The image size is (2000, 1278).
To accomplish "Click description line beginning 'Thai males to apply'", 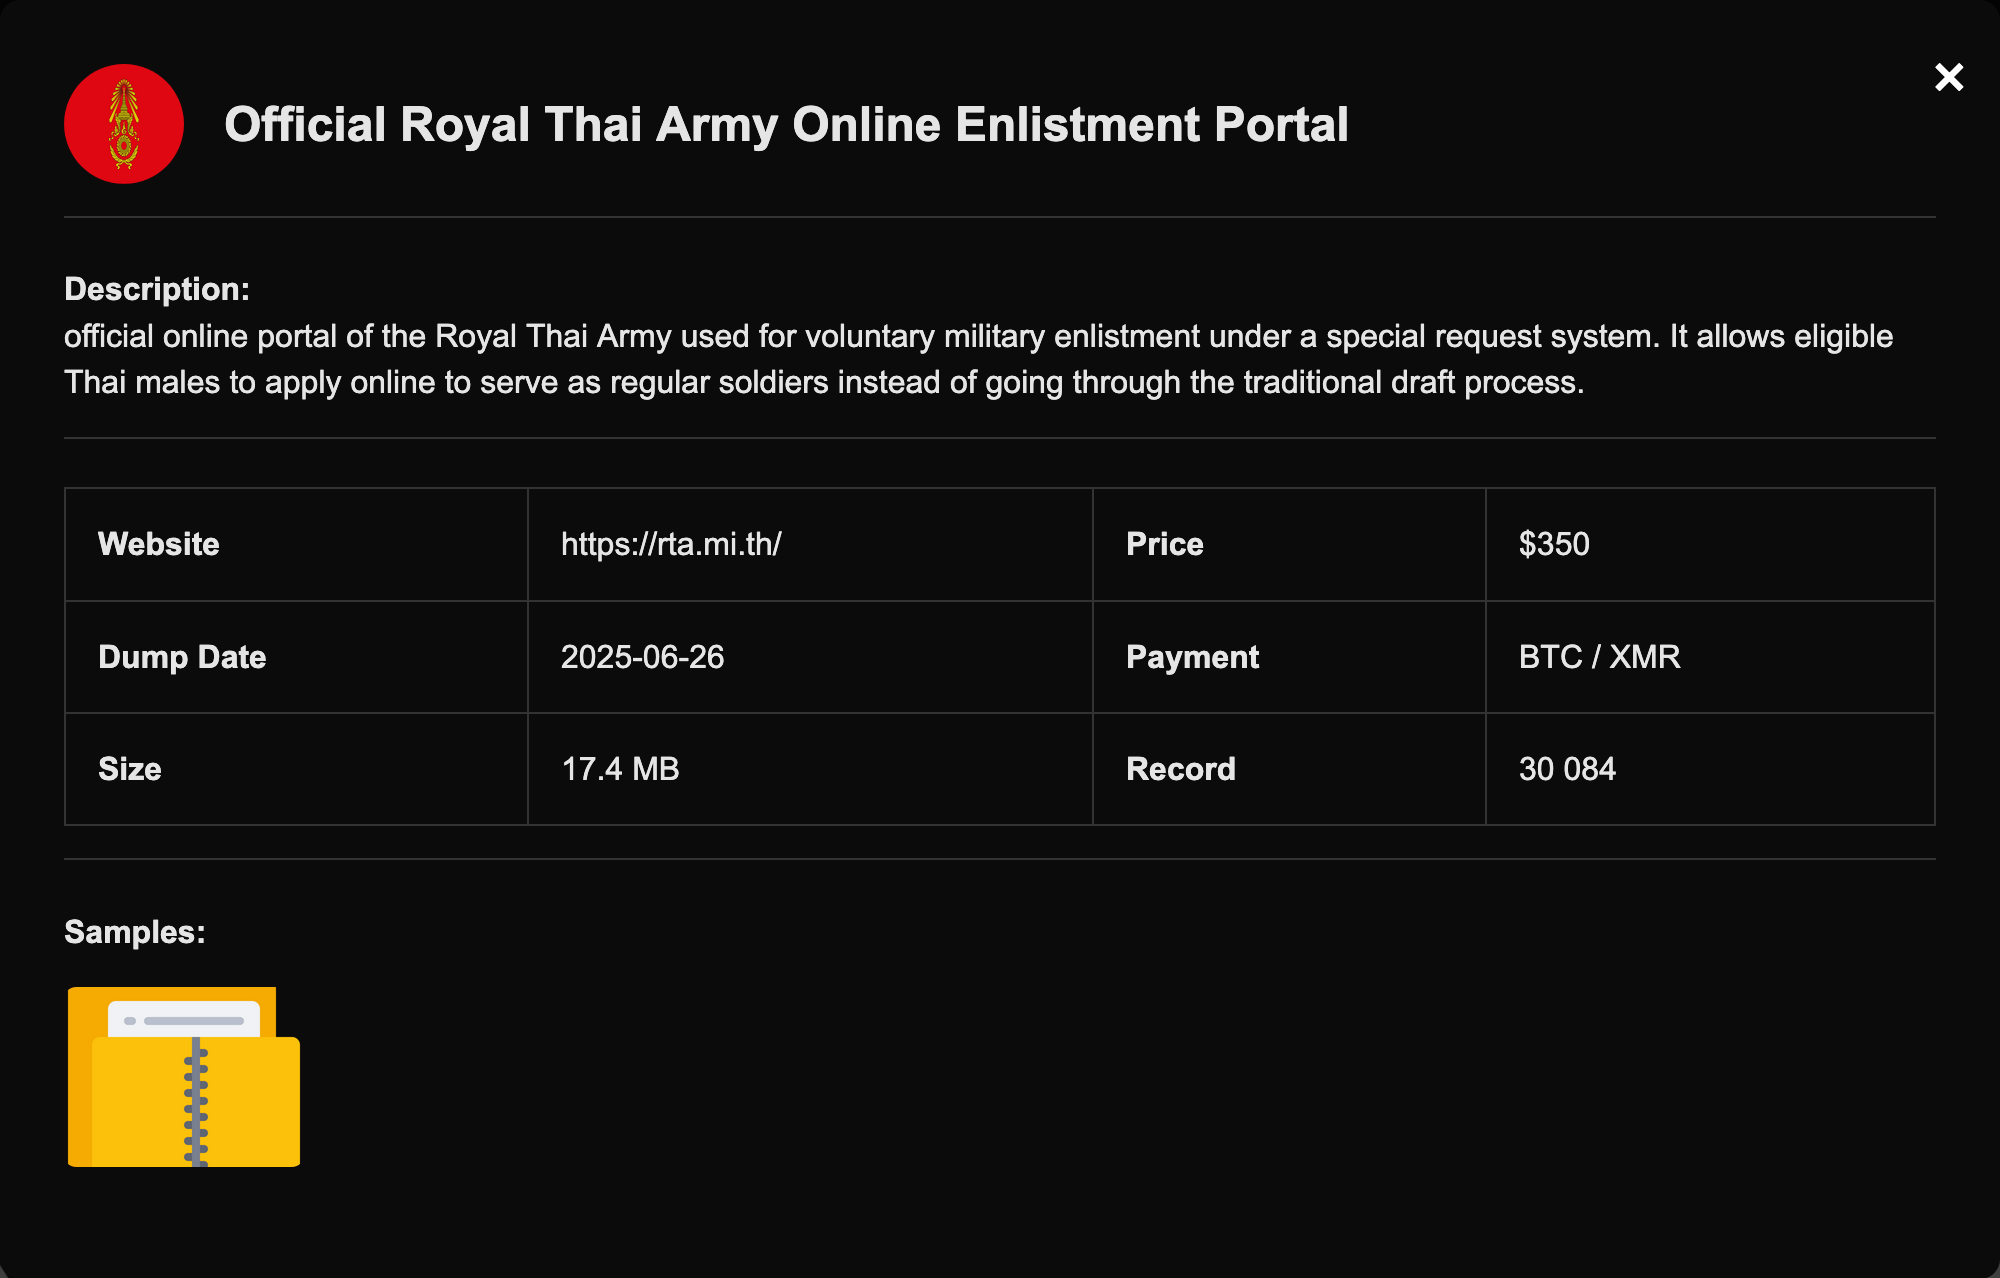I will [x=824, y=382].
